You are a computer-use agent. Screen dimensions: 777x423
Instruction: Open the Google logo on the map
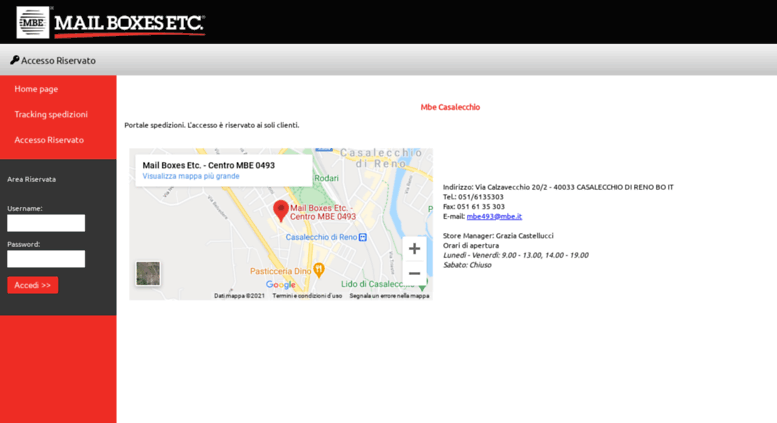[x=280, y=284]
